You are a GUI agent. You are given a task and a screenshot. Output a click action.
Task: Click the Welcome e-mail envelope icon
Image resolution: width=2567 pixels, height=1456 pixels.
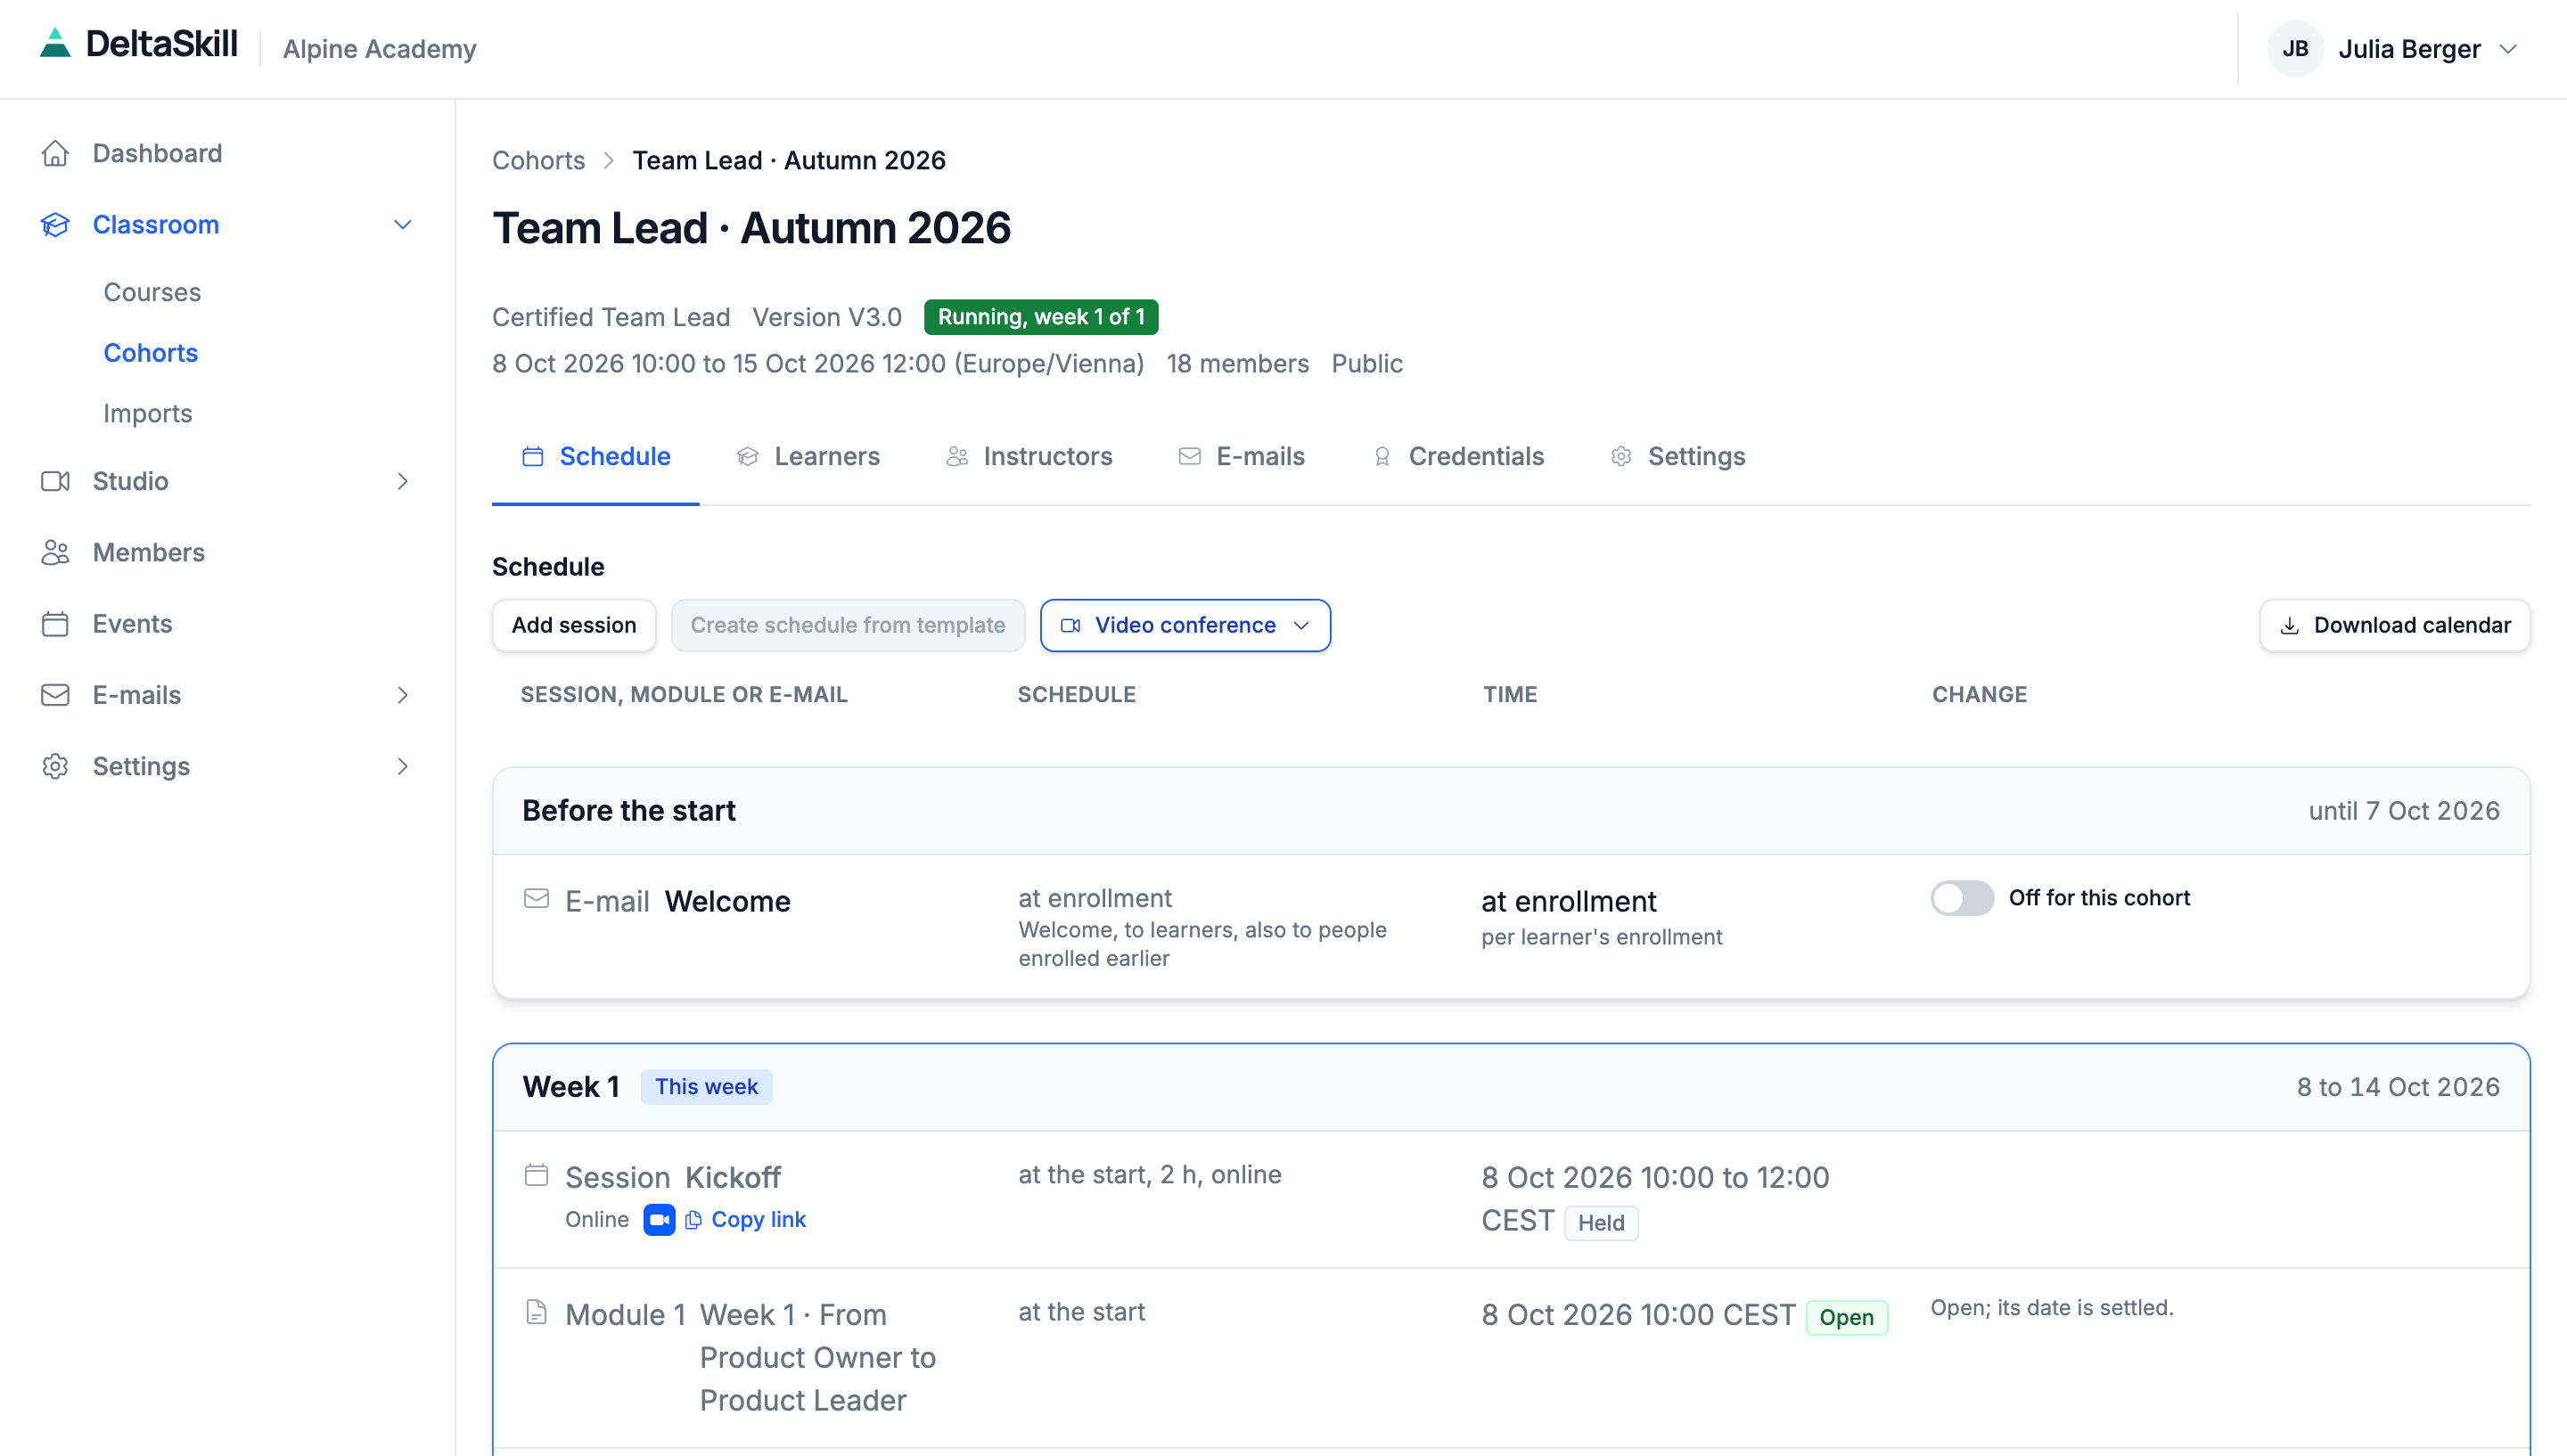click(536, 898)
